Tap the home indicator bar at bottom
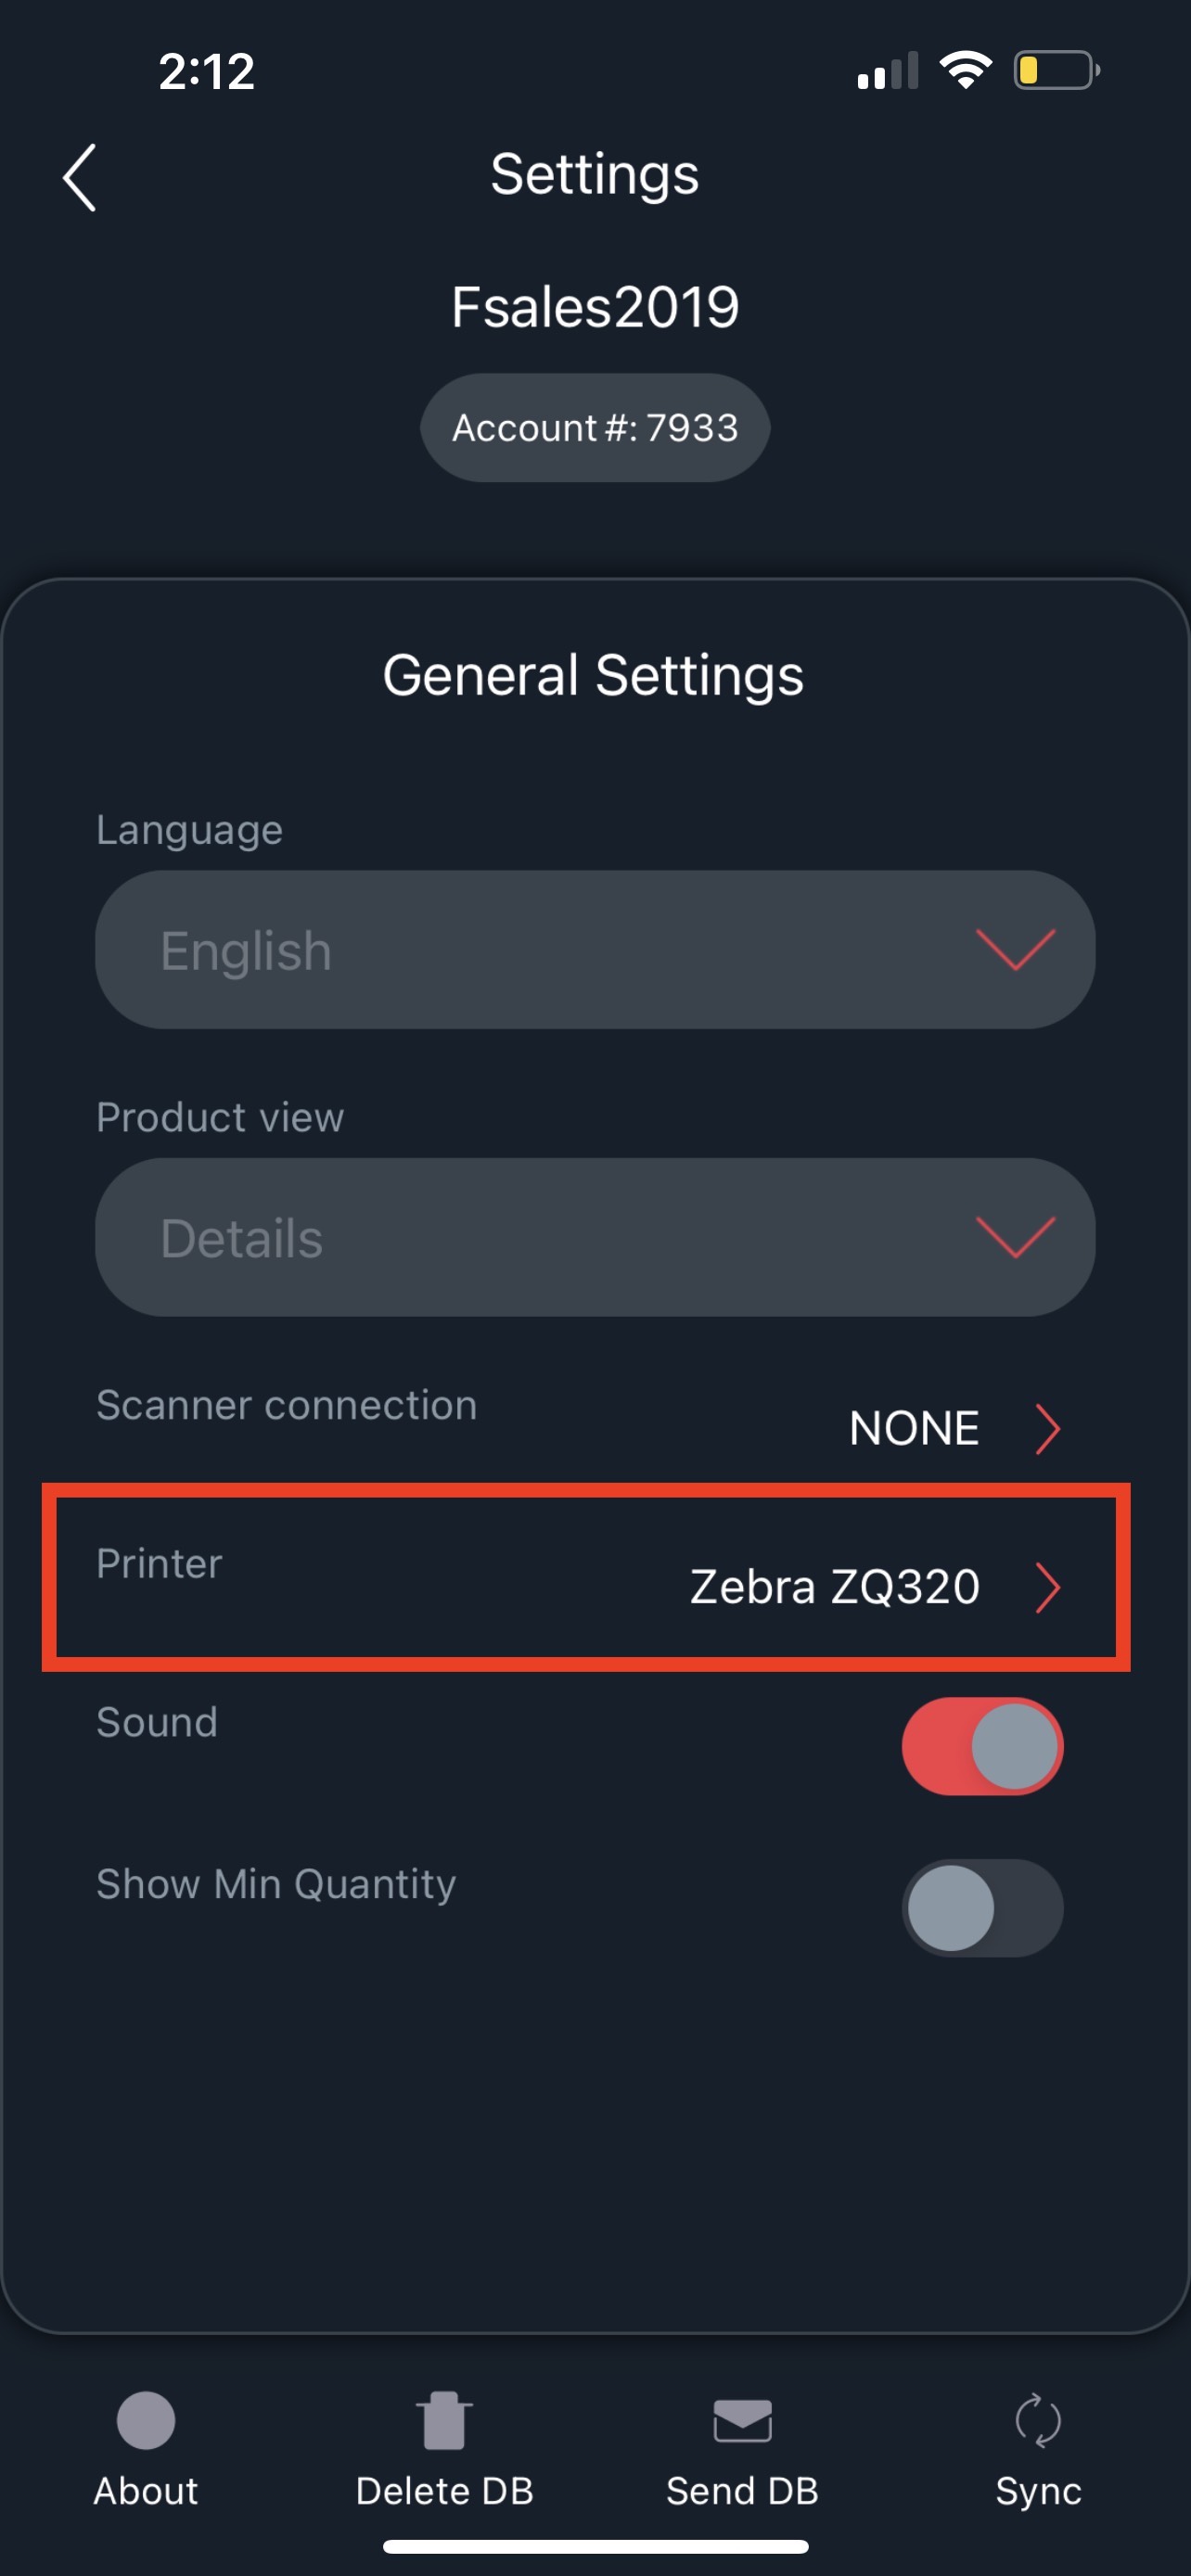1191x2576 pixels. coord(596,2546)
